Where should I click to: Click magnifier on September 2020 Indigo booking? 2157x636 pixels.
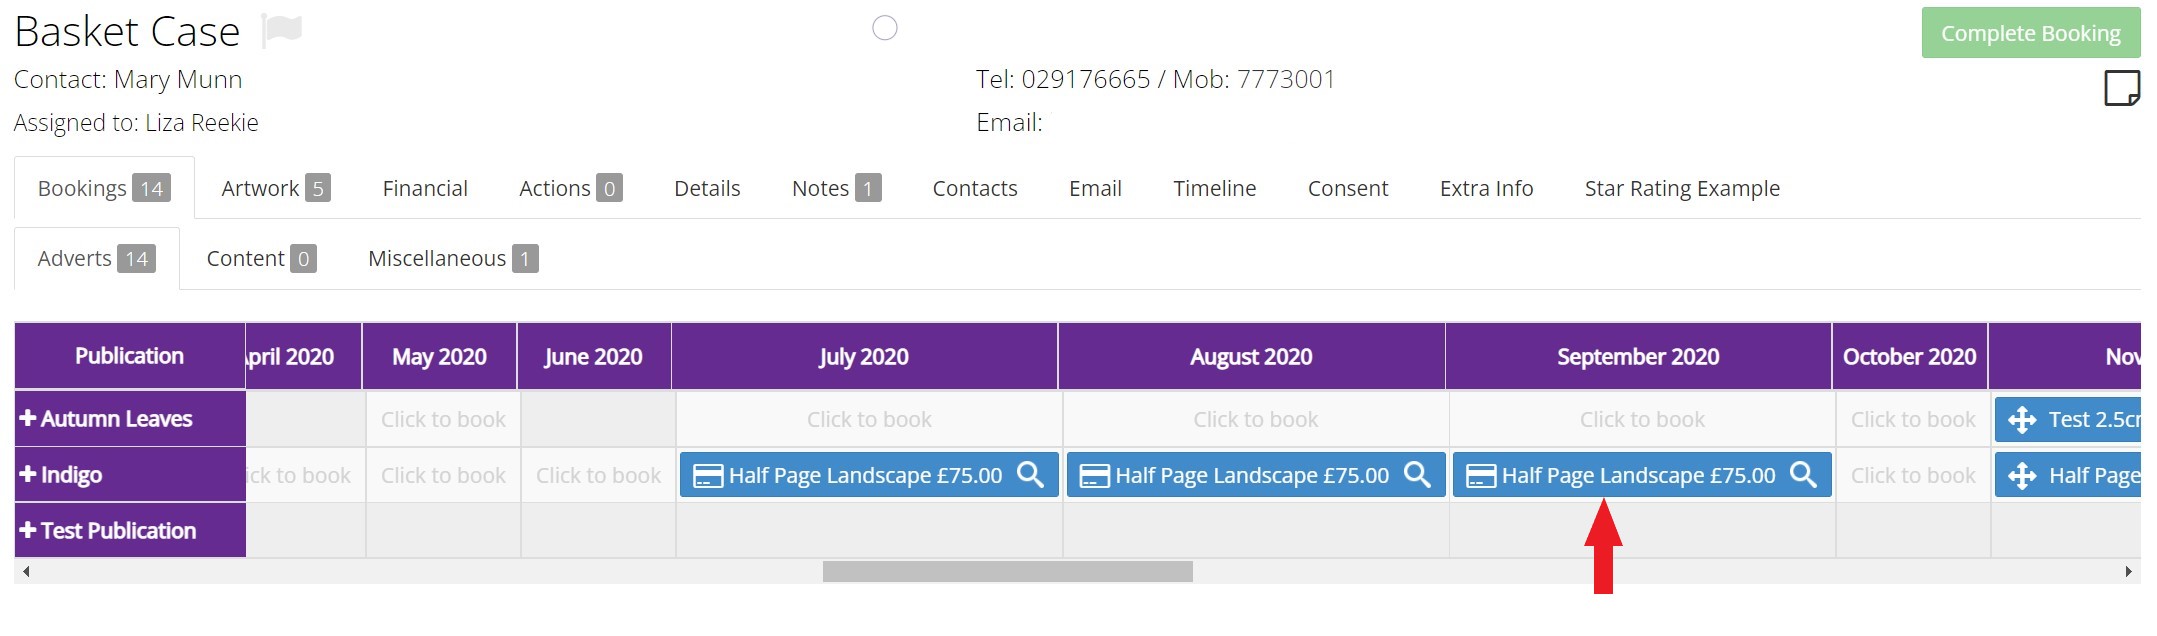pyautogui.click(x=1803, y=475)
